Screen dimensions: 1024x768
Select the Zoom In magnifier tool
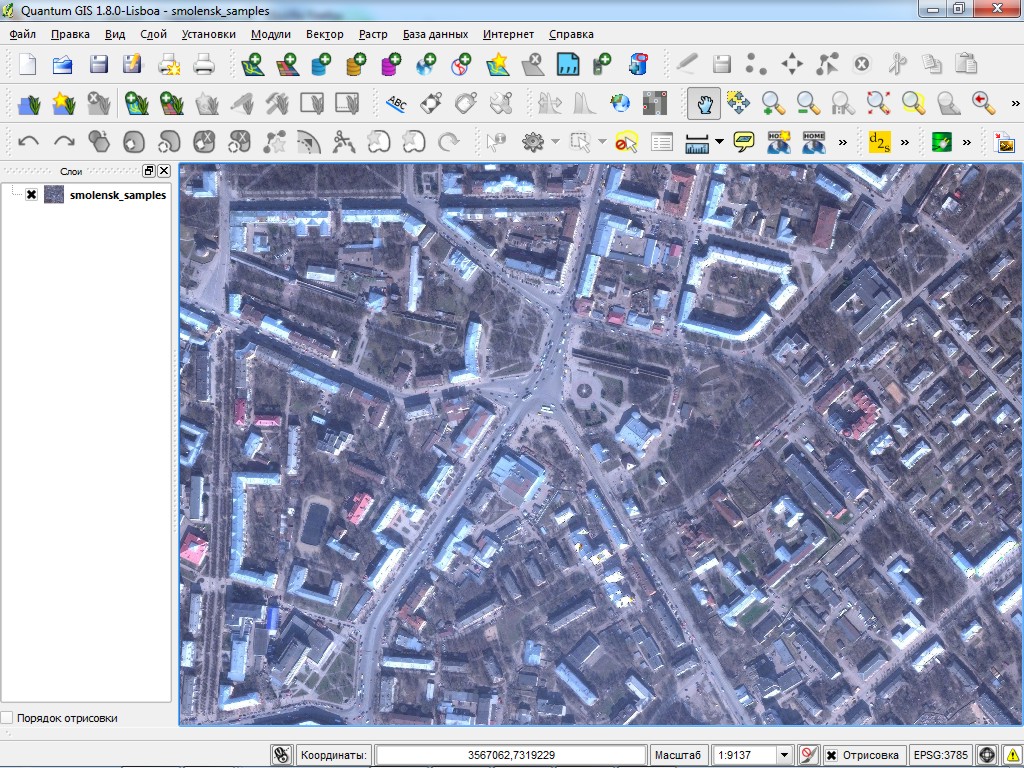(773, 103)
